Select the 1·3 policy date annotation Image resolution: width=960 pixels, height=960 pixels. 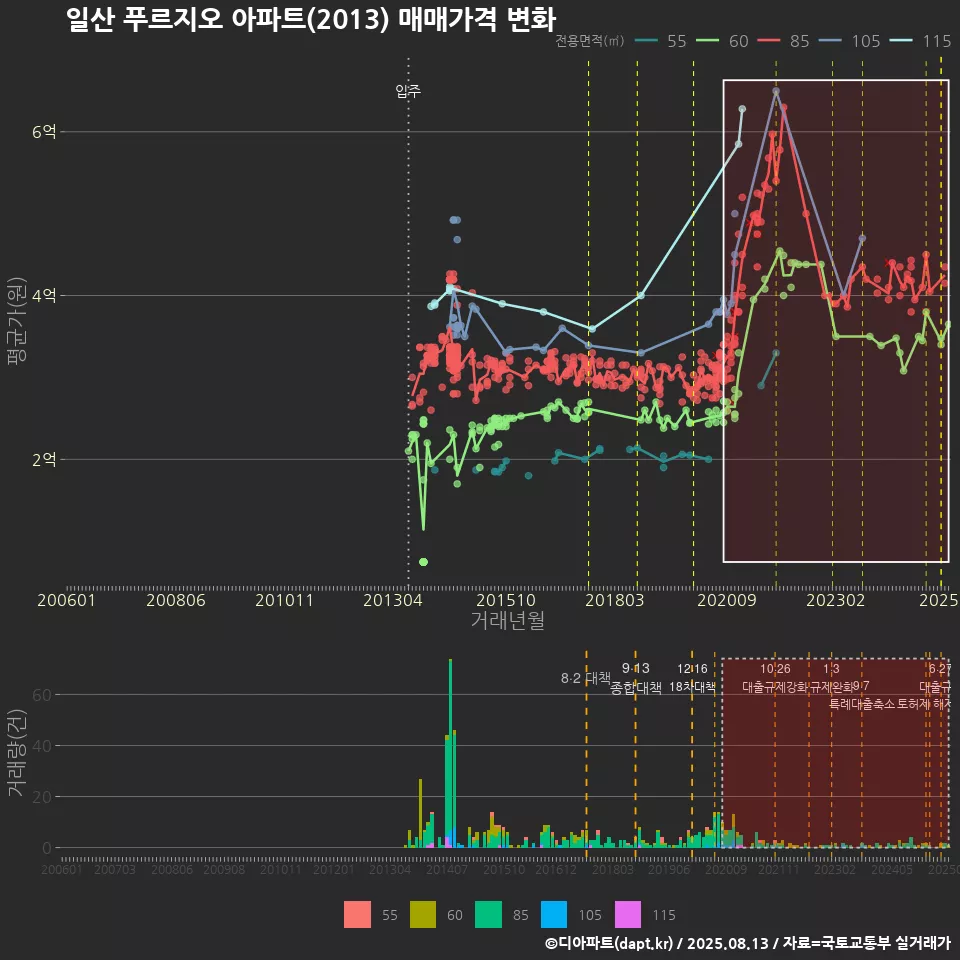point(831,669)
